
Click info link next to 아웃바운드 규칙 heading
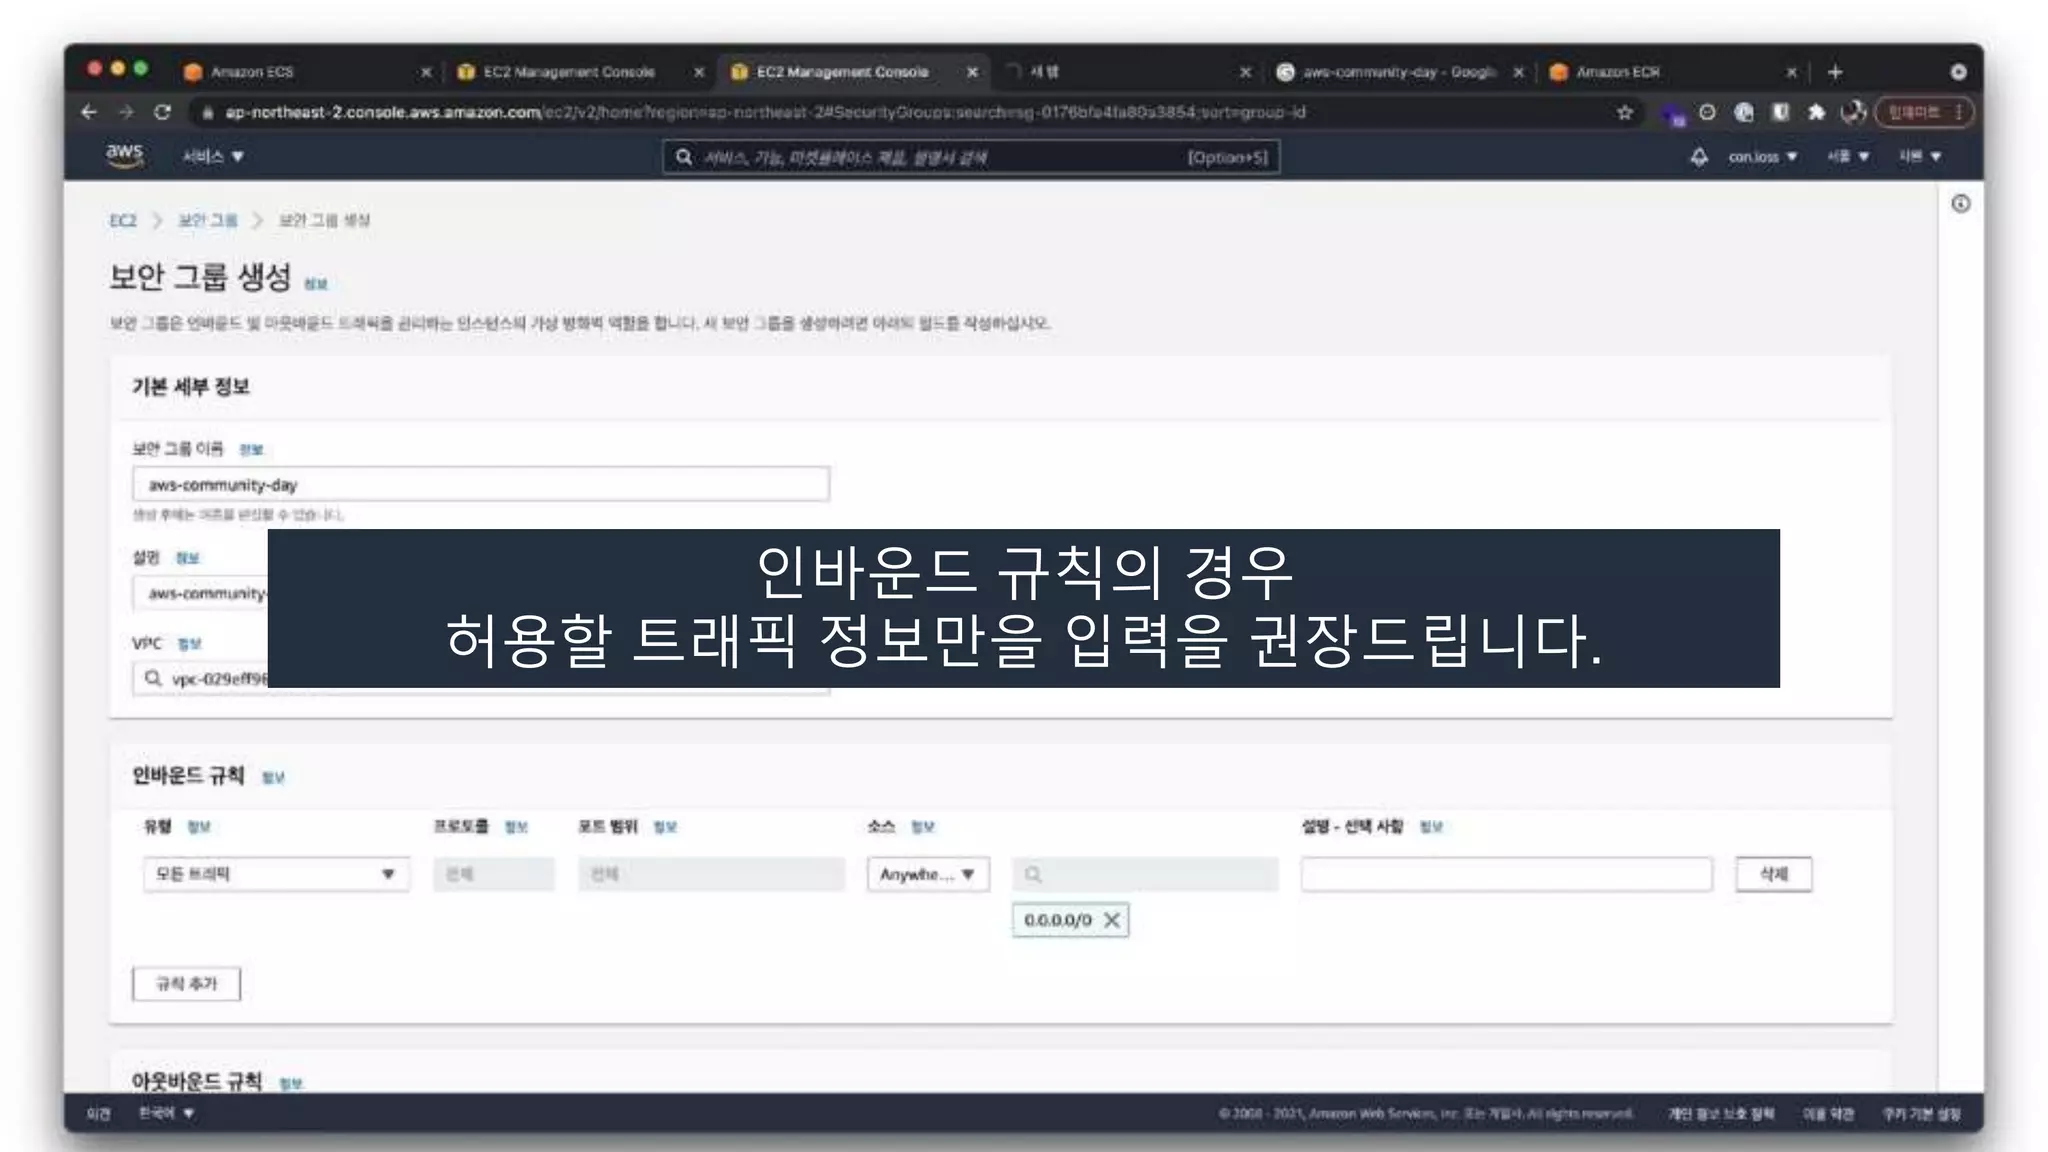pos(291,1083)
